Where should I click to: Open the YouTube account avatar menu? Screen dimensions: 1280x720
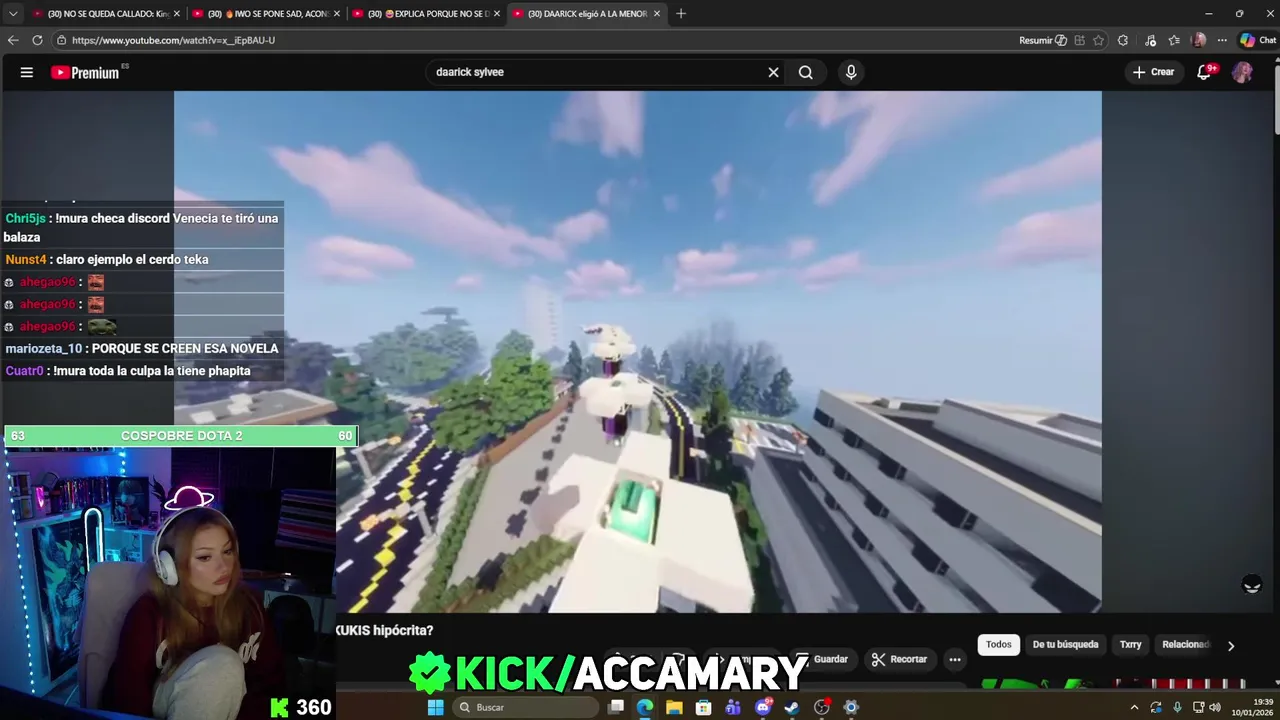pyautogui.click(x=1242, y=72)
